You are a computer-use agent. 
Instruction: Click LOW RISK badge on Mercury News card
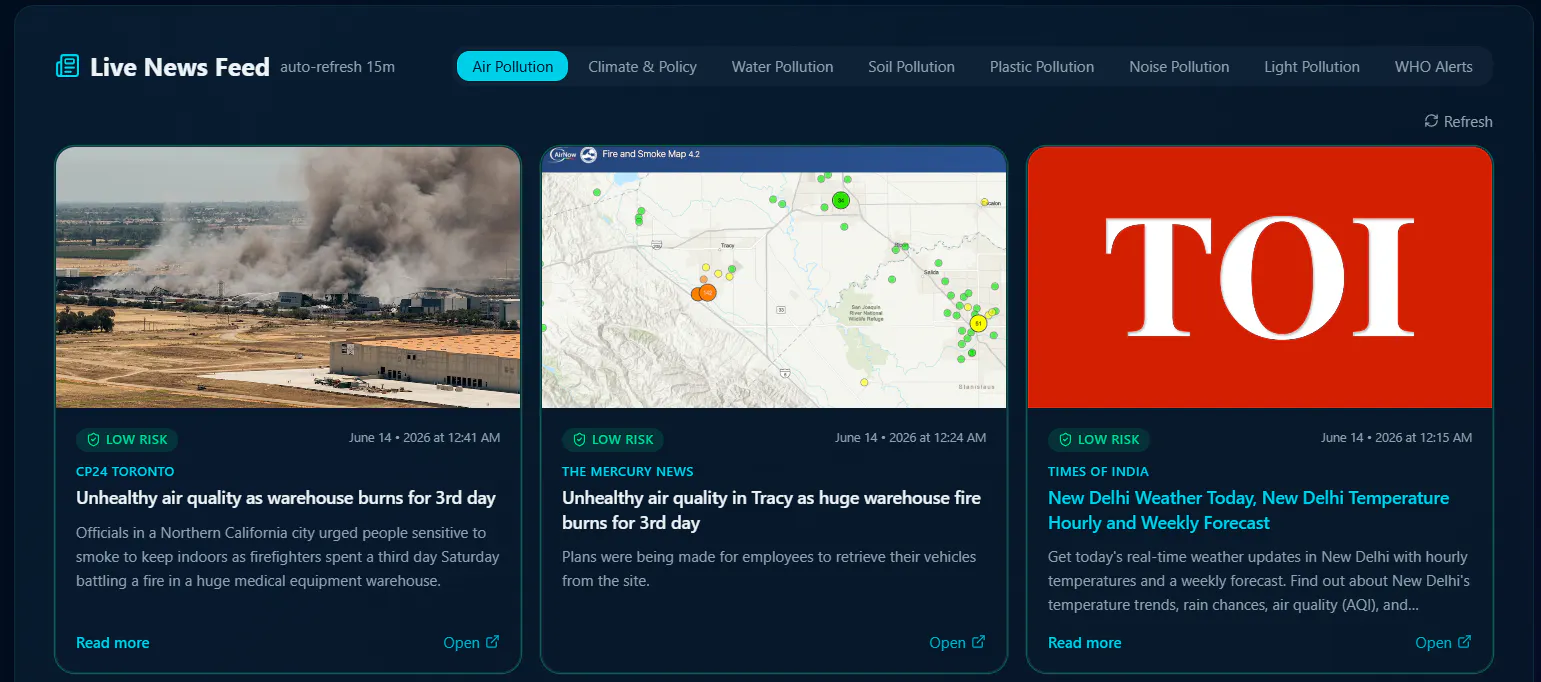pyautogui.click(x=613, y=439)
